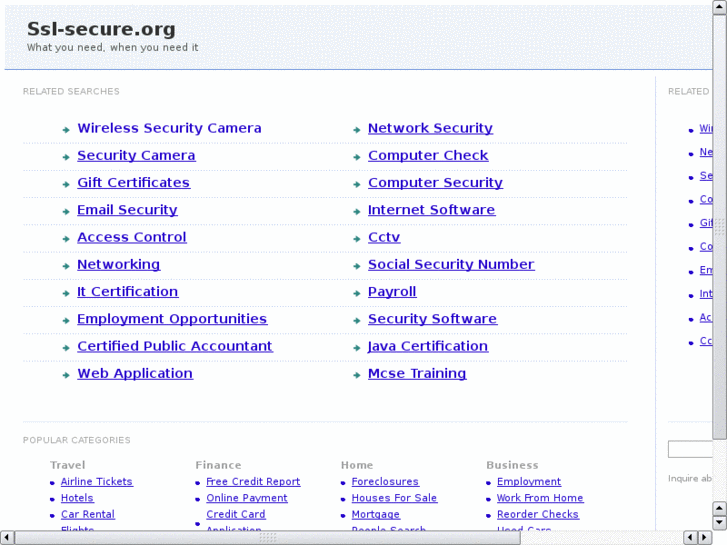Image resolution: width=727 pixels, height=545 pixels.
Task: Click the Online Payment link
Action: coord(247,498)
